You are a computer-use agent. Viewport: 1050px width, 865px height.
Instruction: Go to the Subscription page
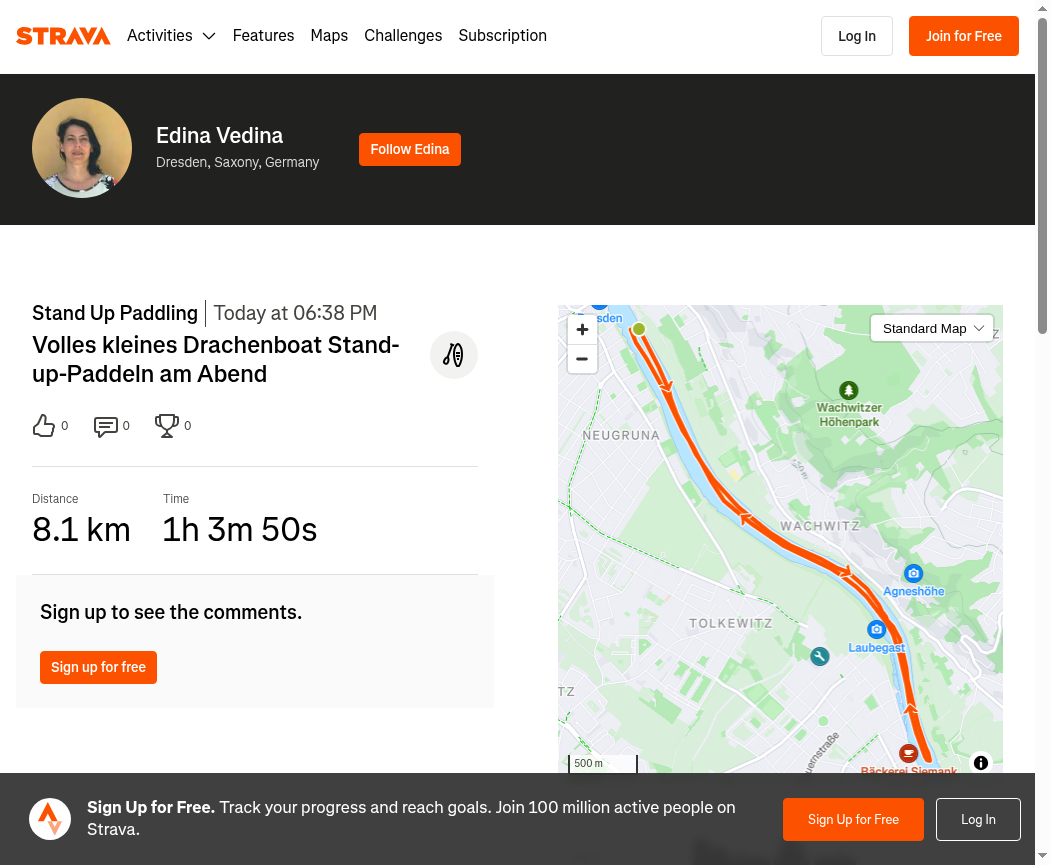point(502,35)
